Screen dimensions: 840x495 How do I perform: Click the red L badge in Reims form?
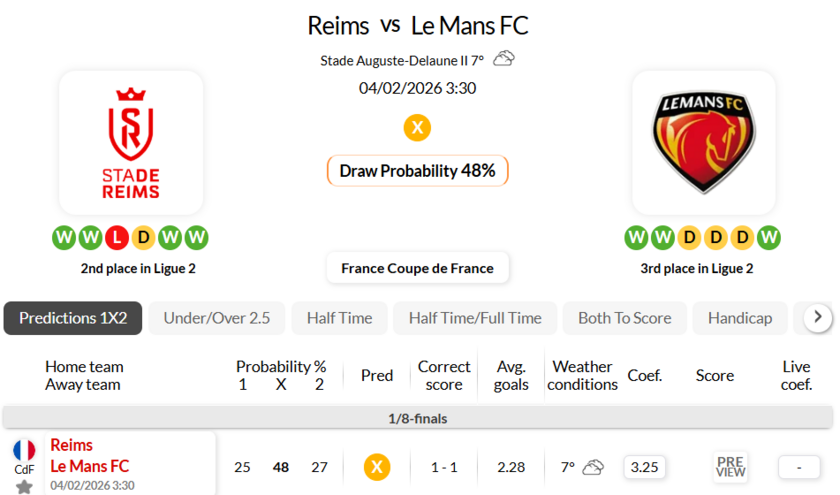coord(117,238)
